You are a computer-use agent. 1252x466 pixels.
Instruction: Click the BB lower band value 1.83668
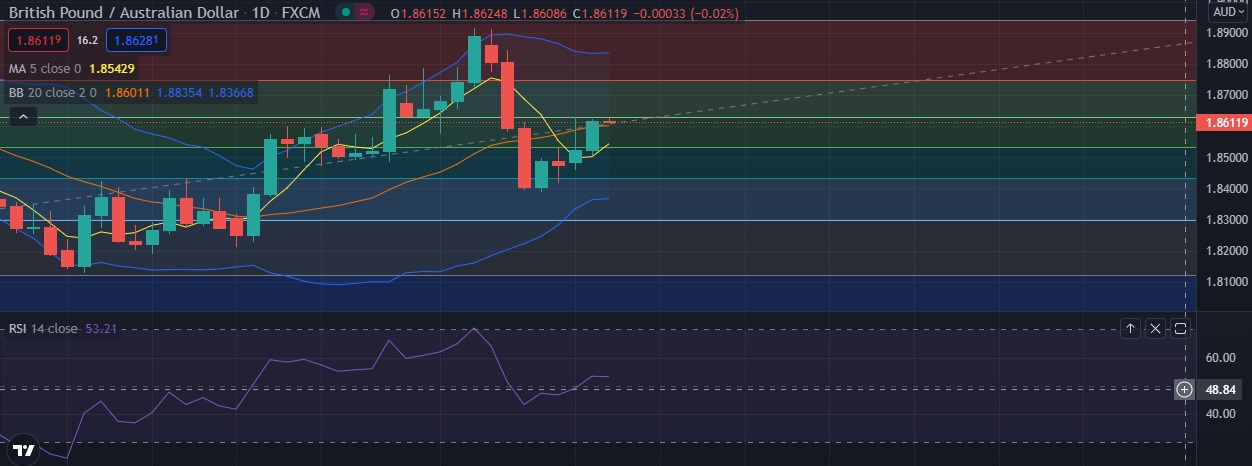coord(231,93)
